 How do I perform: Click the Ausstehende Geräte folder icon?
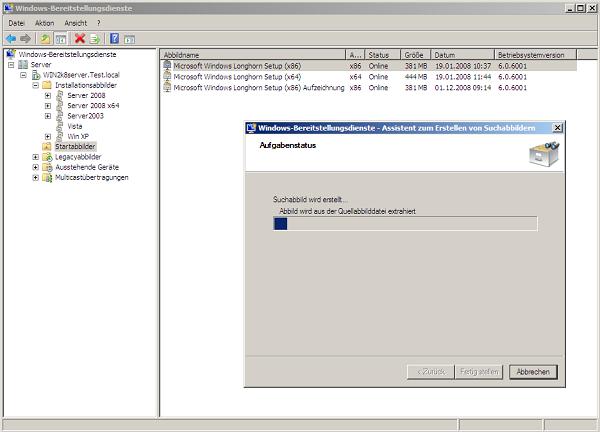pos(47,167)
